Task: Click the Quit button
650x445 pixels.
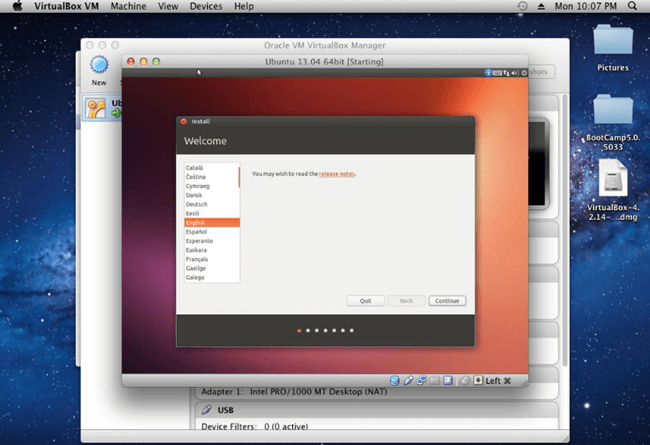Action: point(365,301)
